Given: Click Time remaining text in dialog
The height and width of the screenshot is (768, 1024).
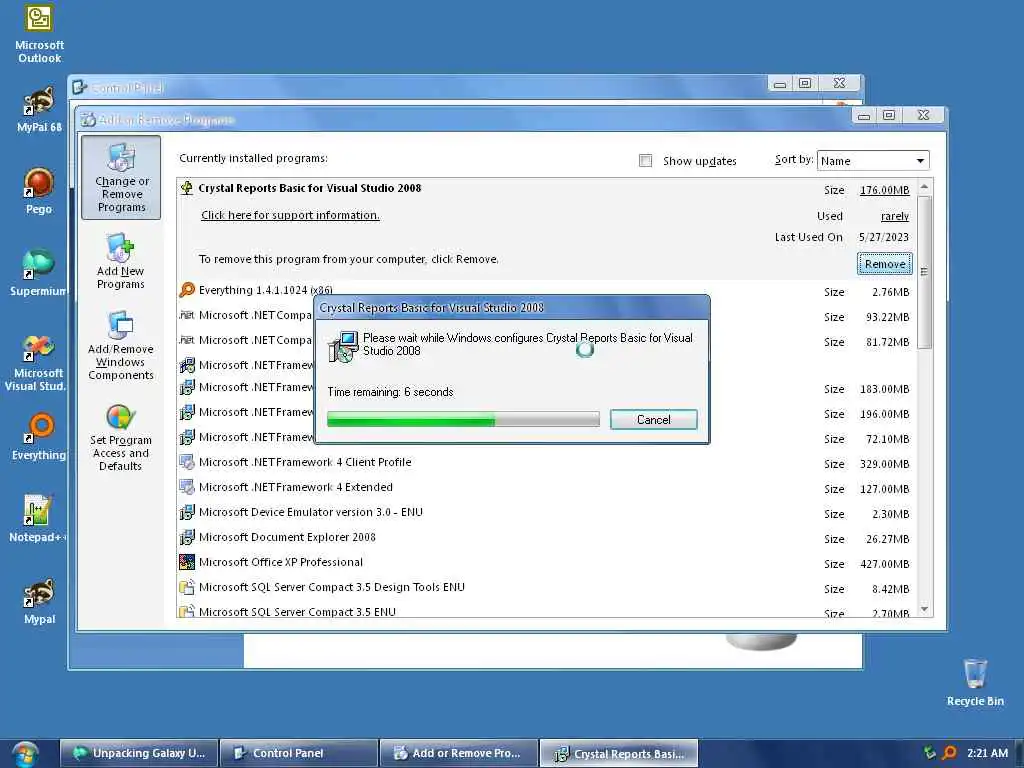Looking at the screenshot, I should pyautogui.click(x=390, y=392).
